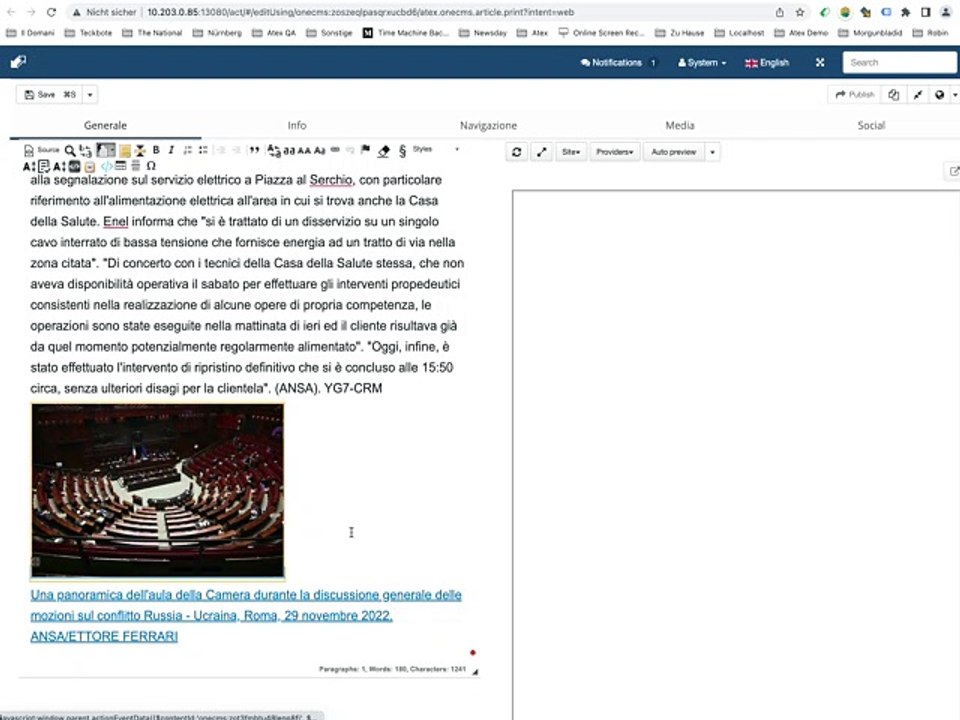Click the copy/duplicate icon next to Publish
The width and height of the screenshot is (960, 720).
[x=894, y=95]
